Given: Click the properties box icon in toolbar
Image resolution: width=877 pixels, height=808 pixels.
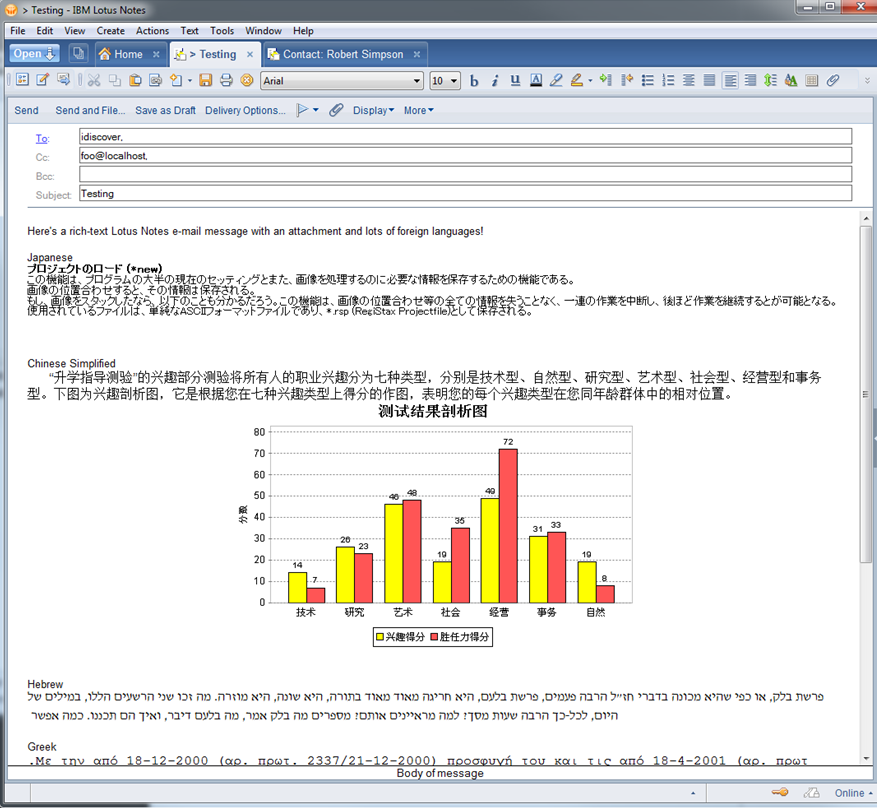Looking at the screenshot, I should coord(22,80).
